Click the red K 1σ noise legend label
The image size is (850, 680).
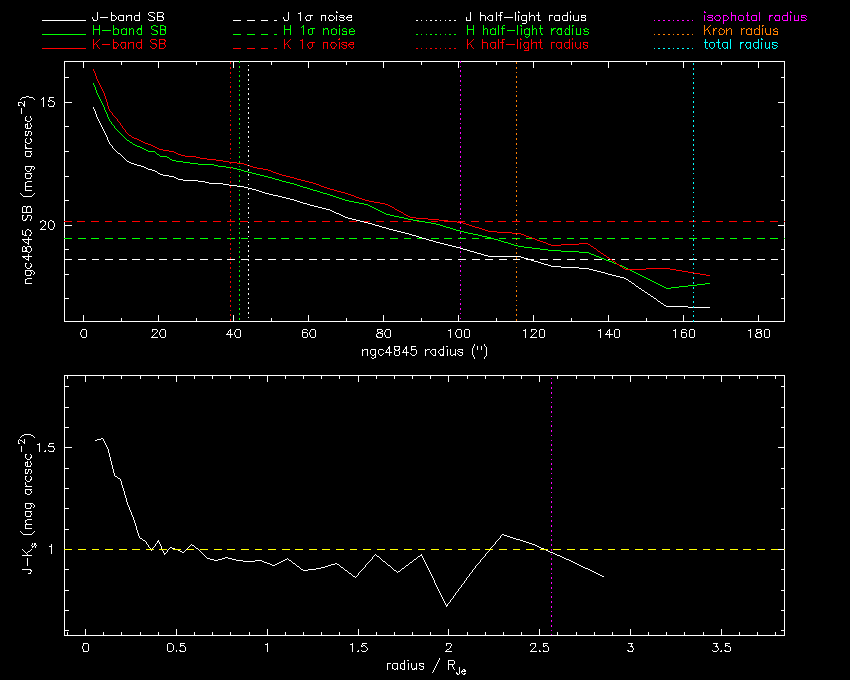point(316,46)
